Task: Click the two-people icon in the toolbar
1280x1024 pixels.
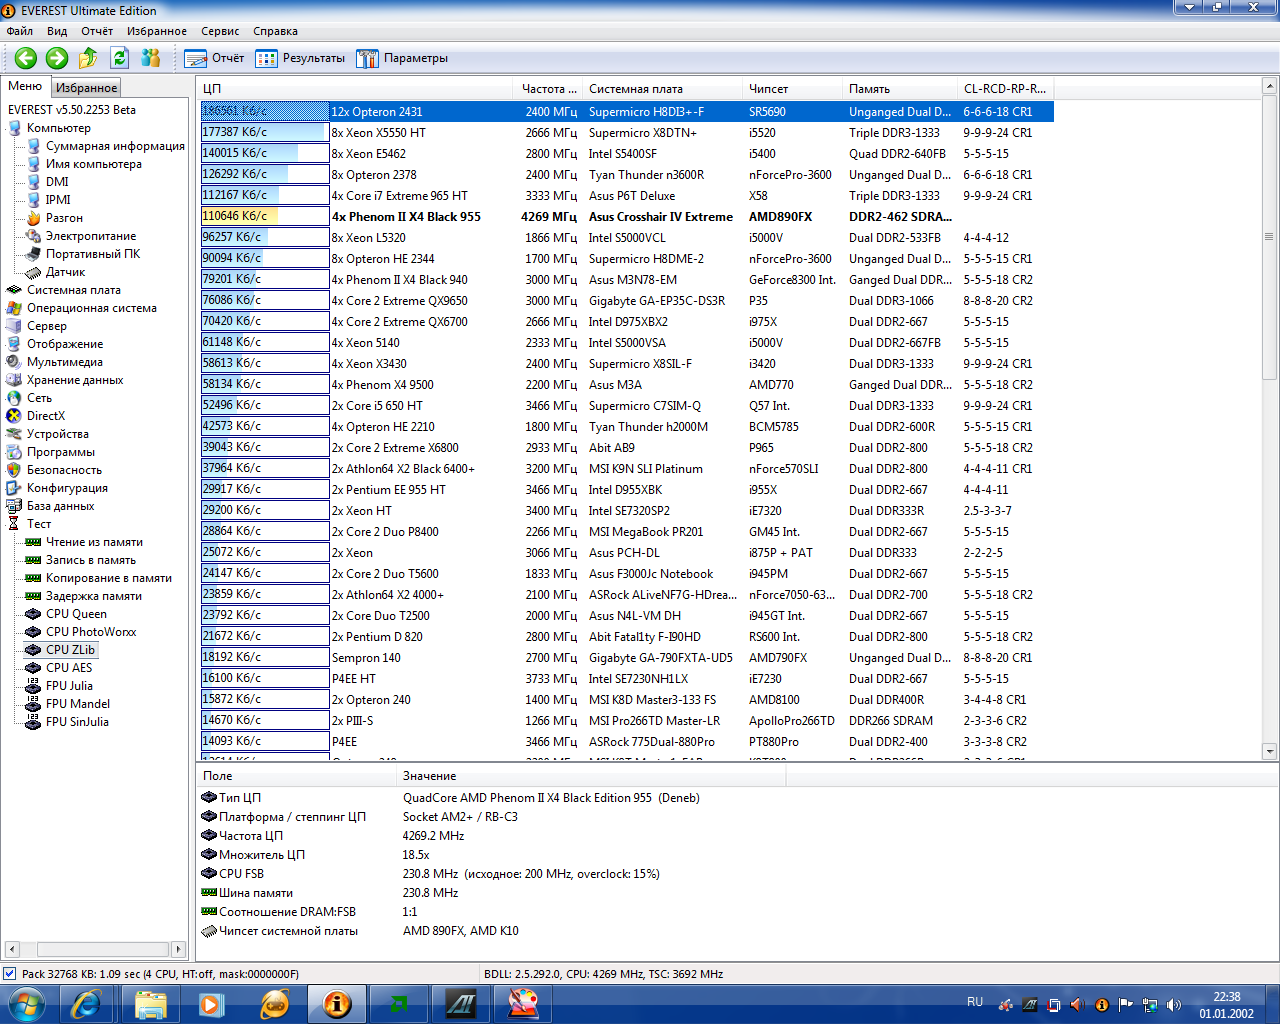Action: 151,58
